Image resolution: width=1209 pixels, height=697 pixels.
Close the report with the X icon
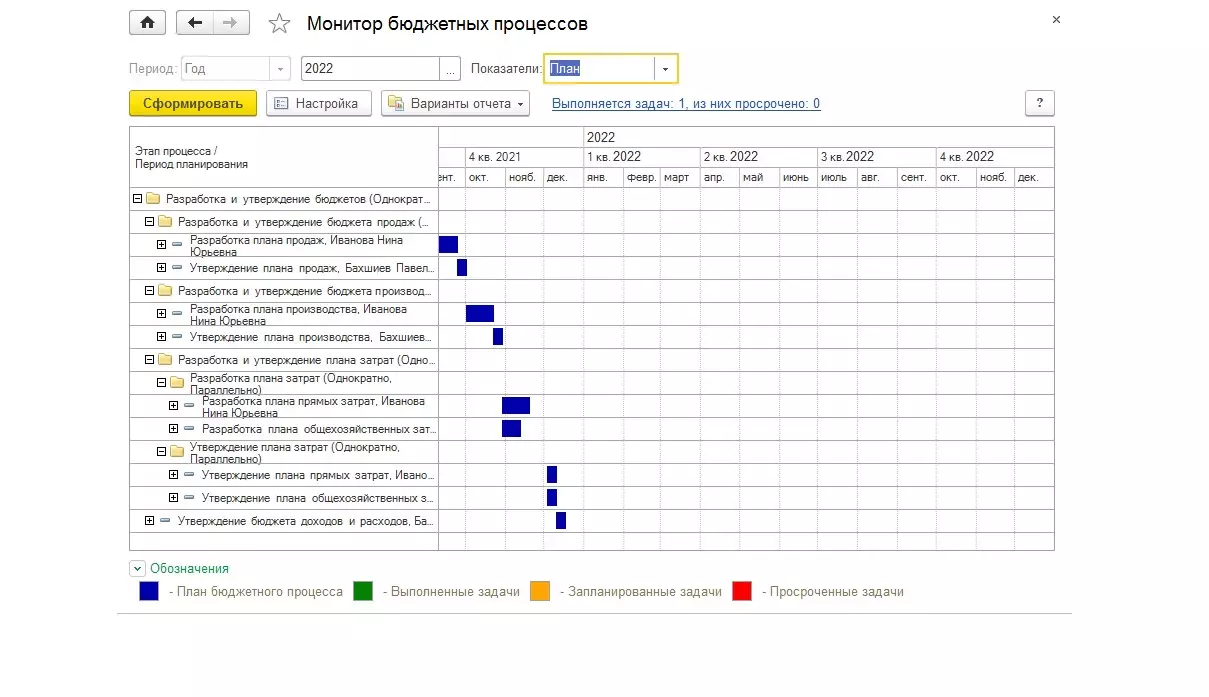coord(1056,20)
